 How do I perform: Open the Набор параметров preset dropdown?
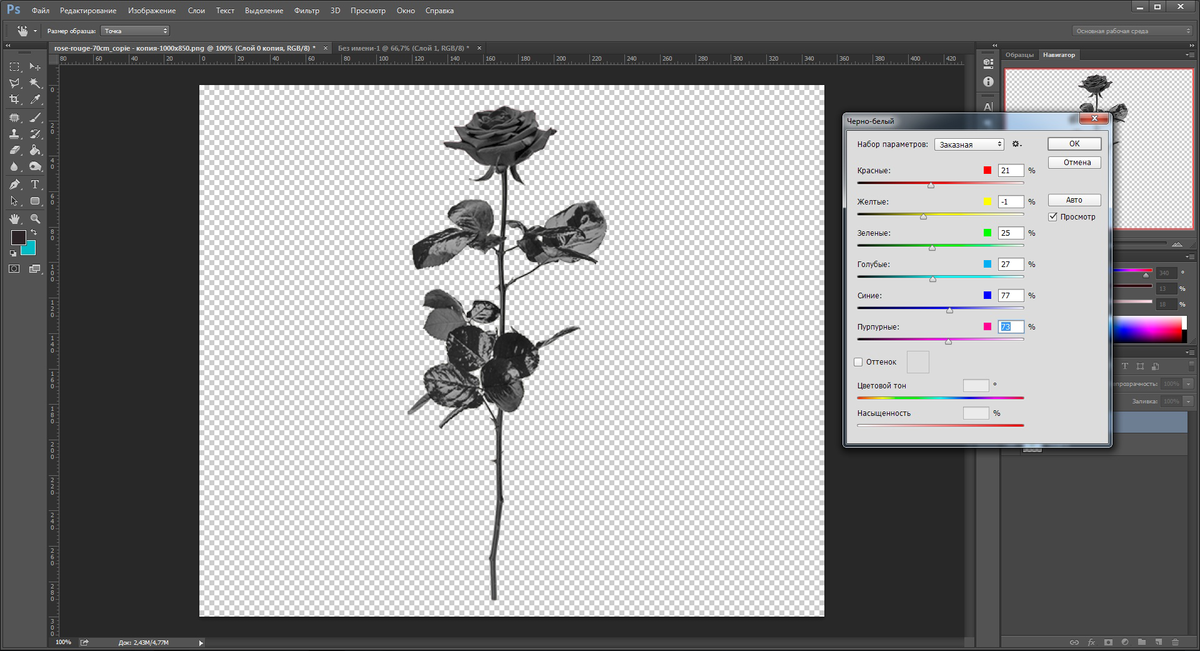click(969, 144)
